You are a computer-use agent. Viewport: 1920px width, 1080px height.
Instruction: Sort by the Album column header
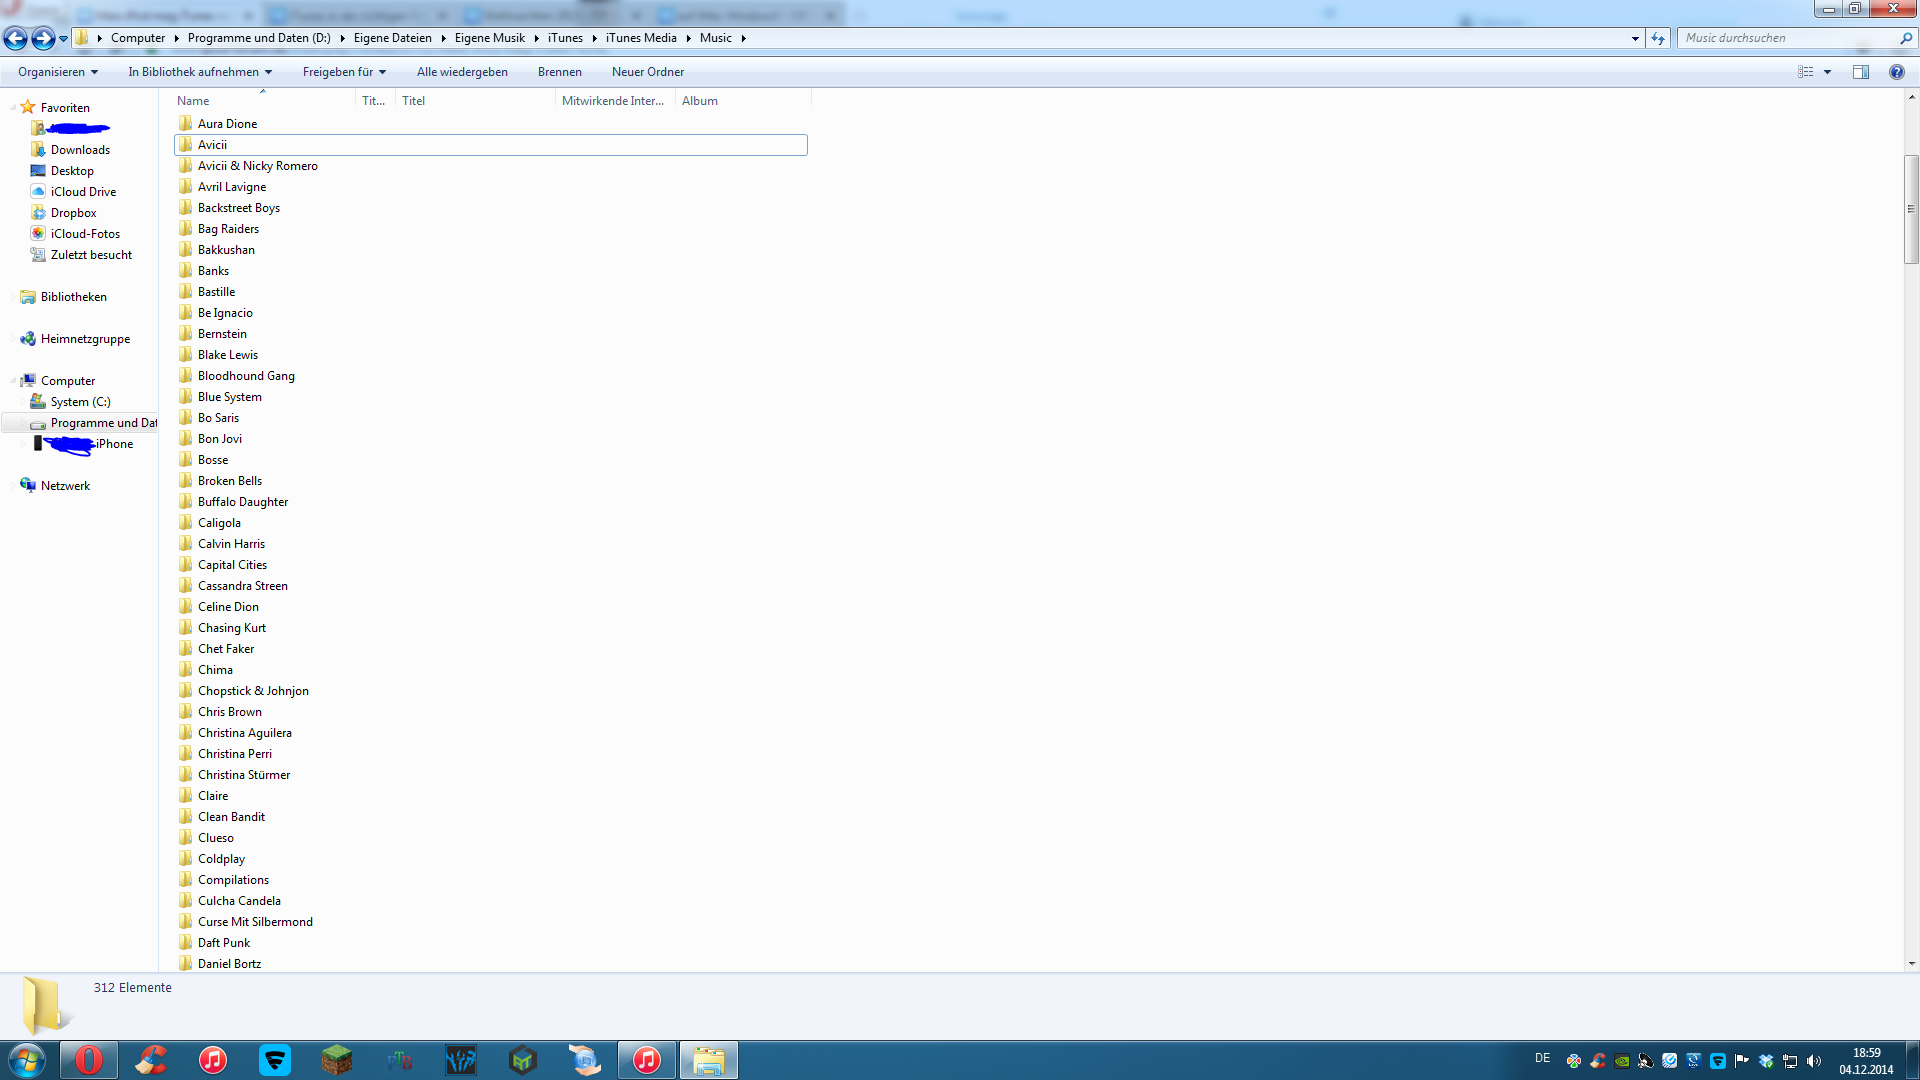coord(744,101)
